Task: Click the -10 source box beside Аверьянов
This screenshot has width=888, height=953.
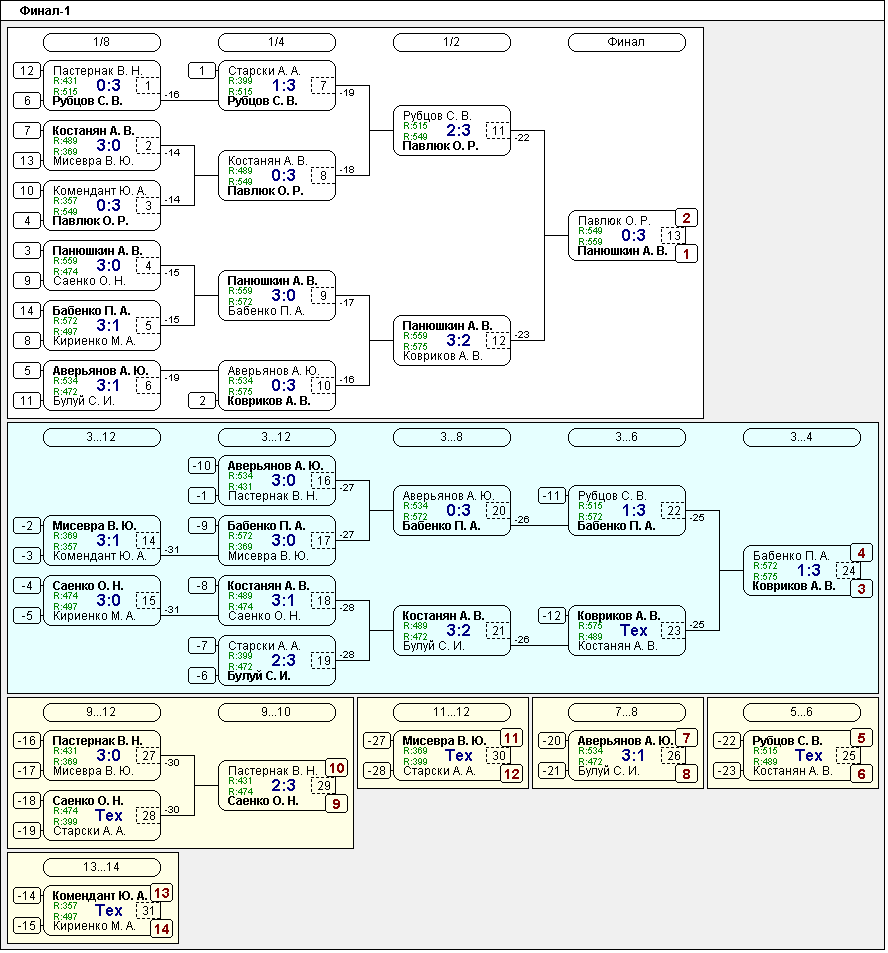Action: [202, 466]
